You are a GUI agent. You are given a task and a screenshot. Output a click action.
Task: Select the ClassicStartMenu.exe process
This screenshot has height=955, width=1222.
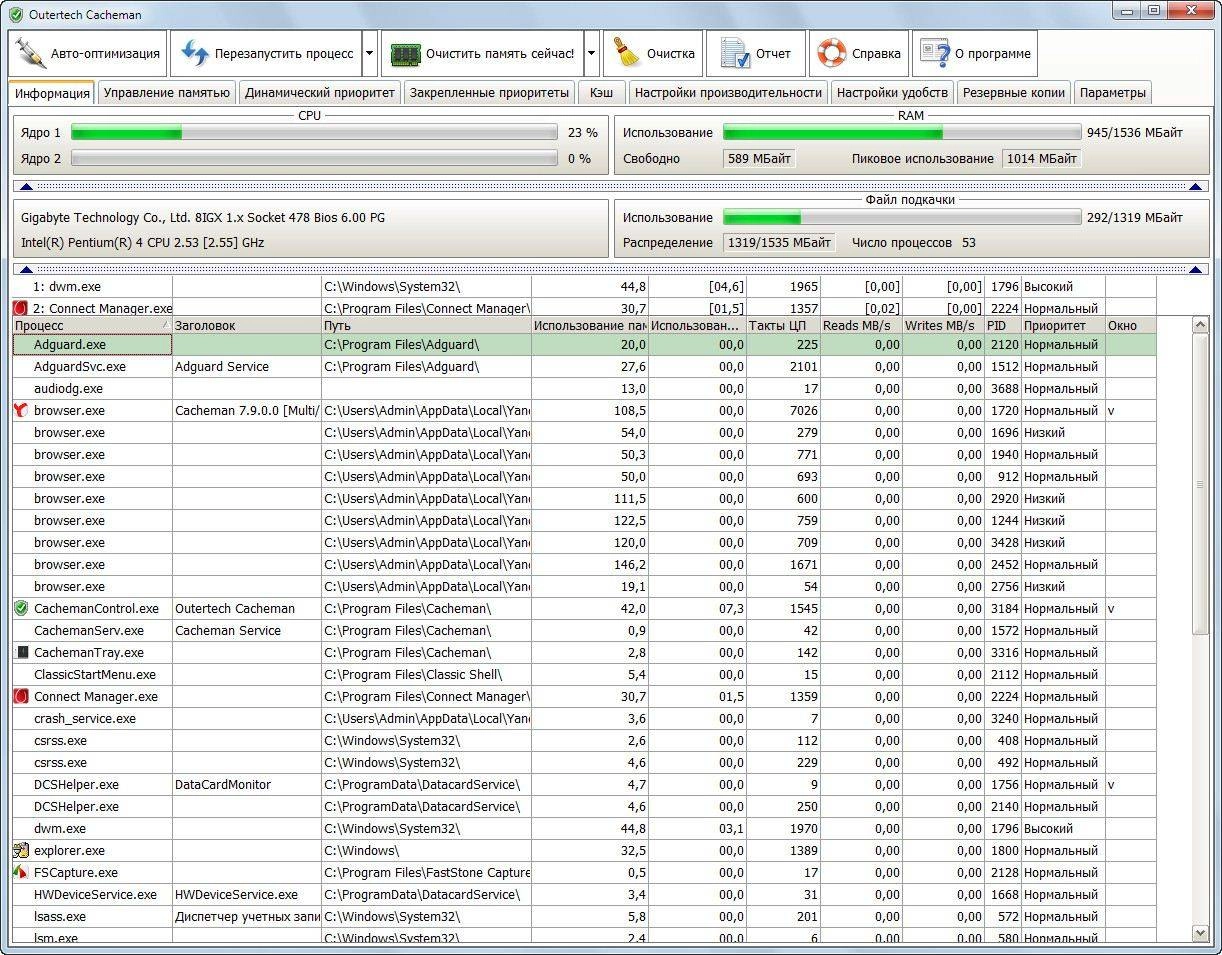click(95, 675)
